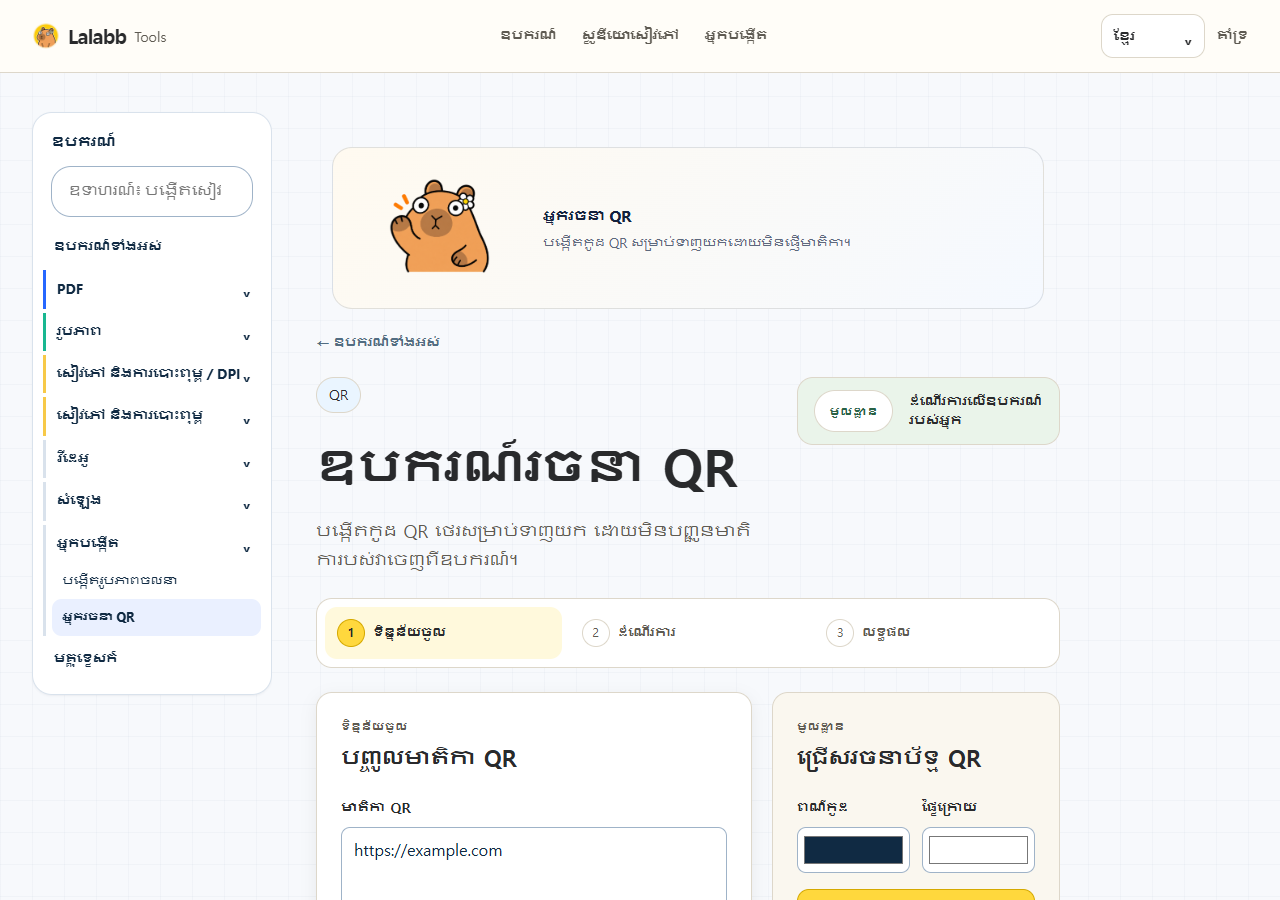The height and width of the screenshot is (900, 1280).
Task: Click the មូលដ្ឋាន pill in the green badge
Action: [853, 411]
